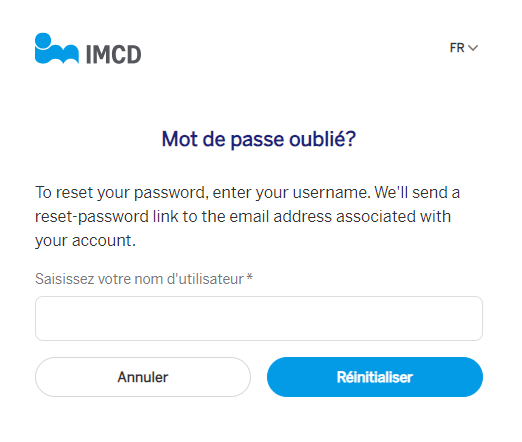Place cursor in empty username textbox
This screenshot has height=442, width=522.
pos(259,318)
